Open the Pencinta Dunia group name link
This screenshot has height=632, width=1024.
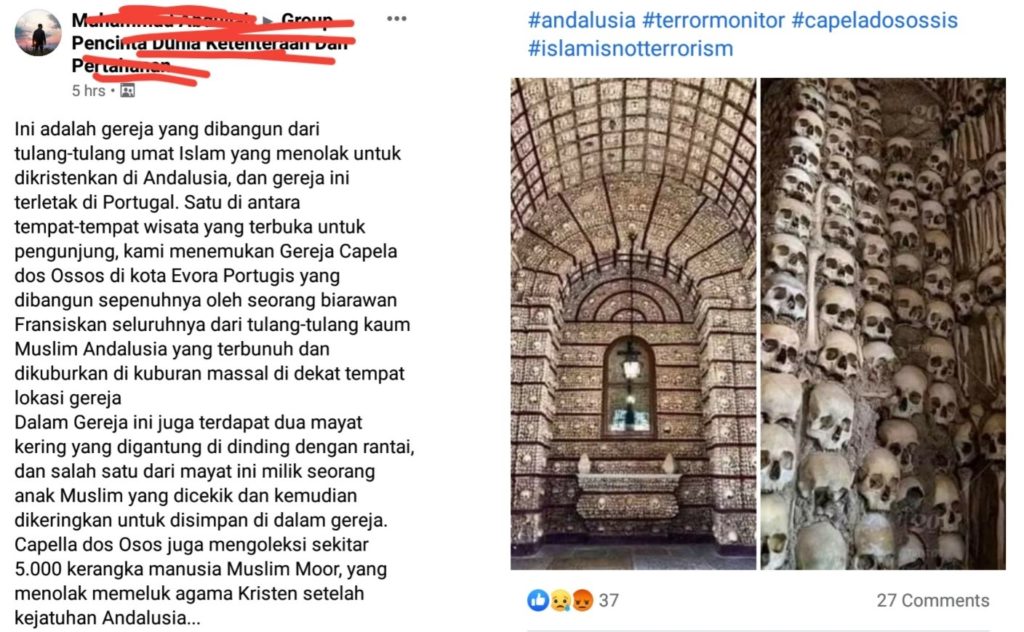tap(210, 43)
